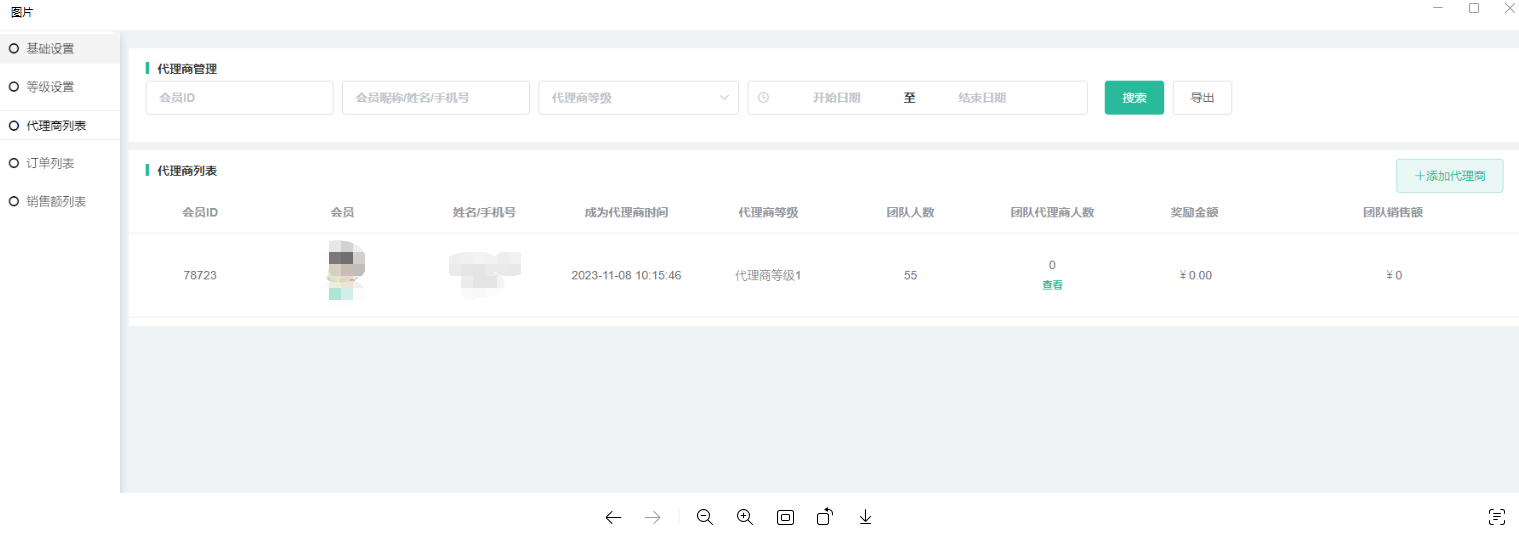Click the 会员ID input field
Image resolution: width=1519 pixels, height=535 pixels.
coord(239,98)
